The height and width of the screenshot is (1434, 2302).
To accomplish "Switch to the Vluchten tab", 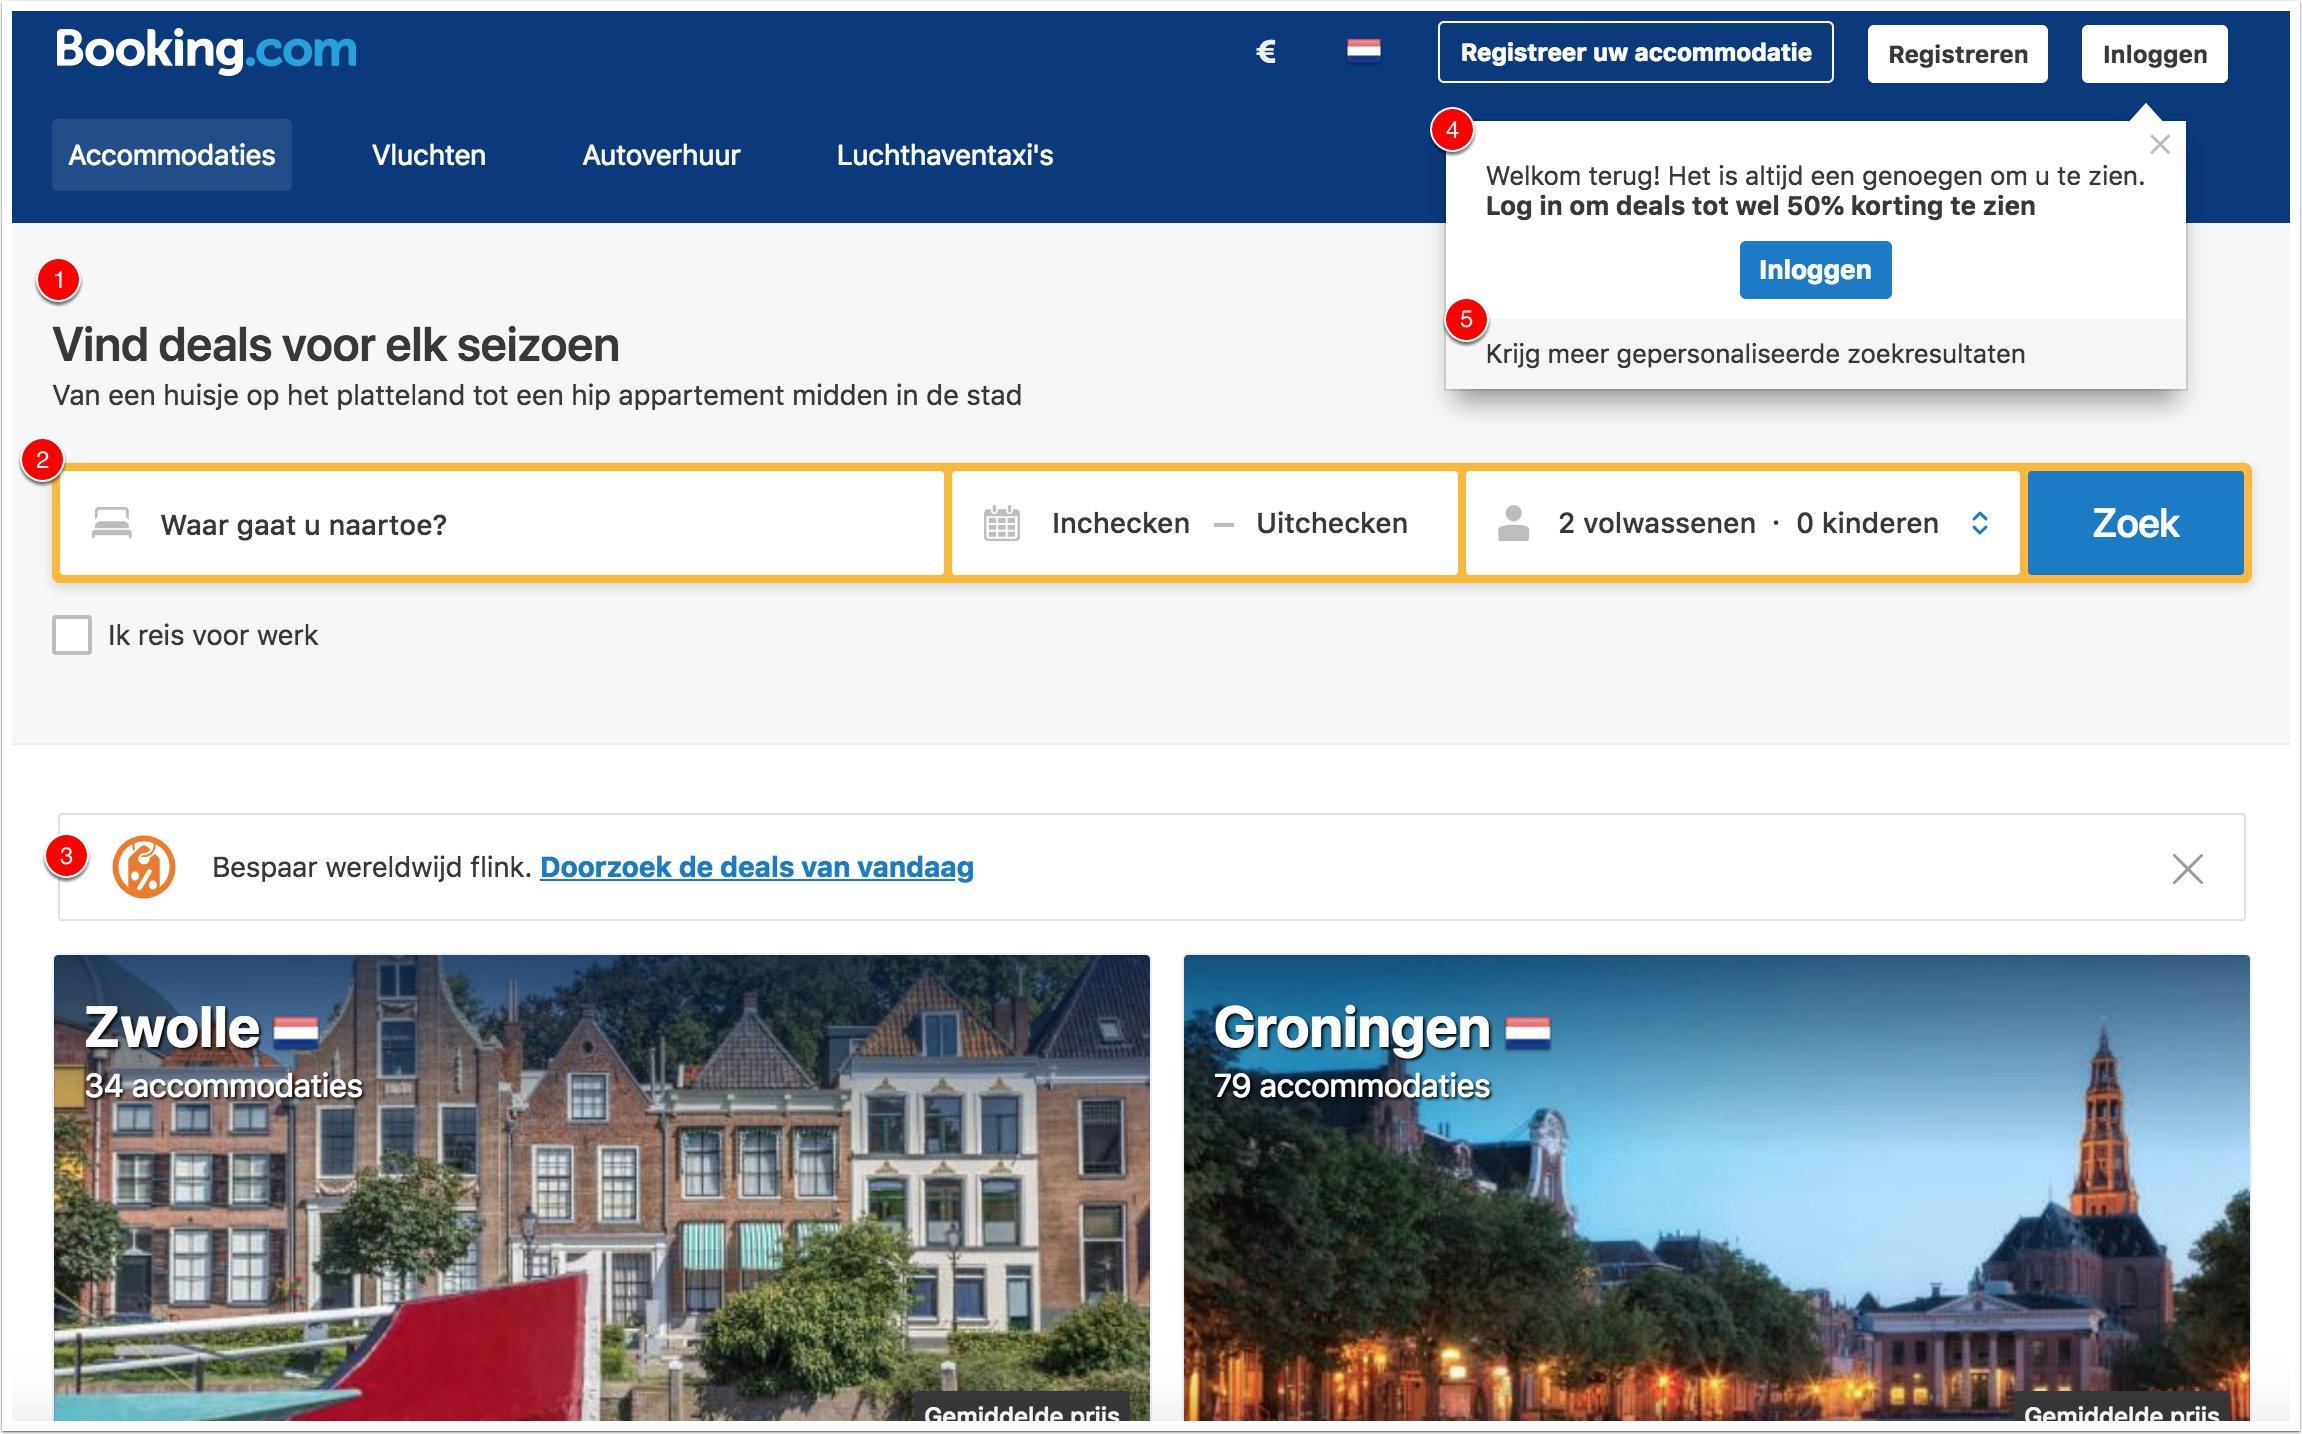I will click(x=429, y=155).
